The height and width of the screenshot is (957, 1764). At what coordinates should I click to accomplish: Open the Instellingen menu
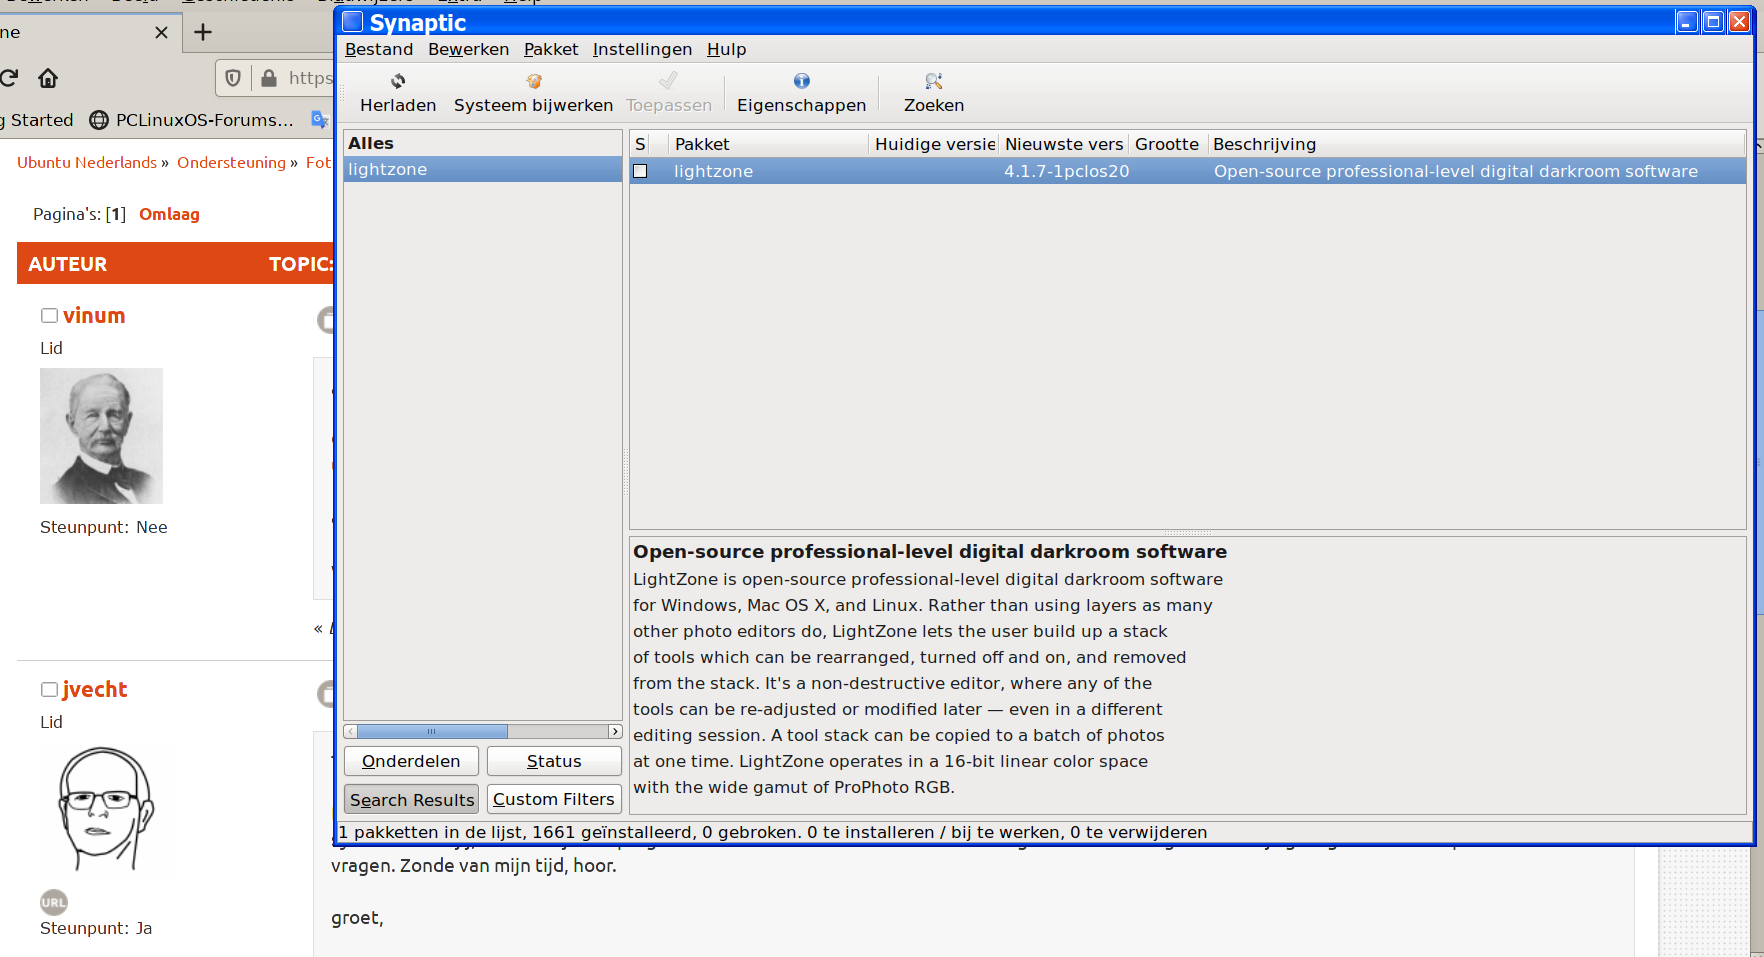(x=642, y=49)
